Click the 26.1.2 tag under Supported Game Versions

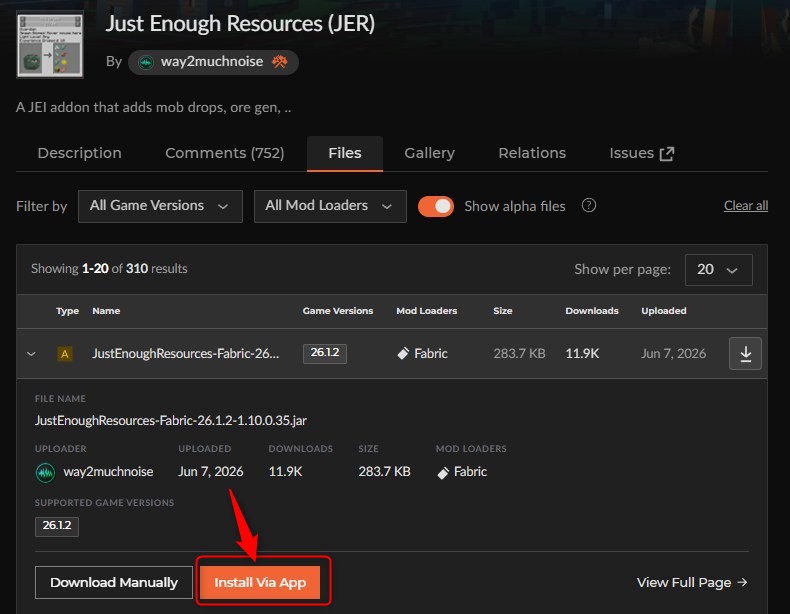[57, 526]
